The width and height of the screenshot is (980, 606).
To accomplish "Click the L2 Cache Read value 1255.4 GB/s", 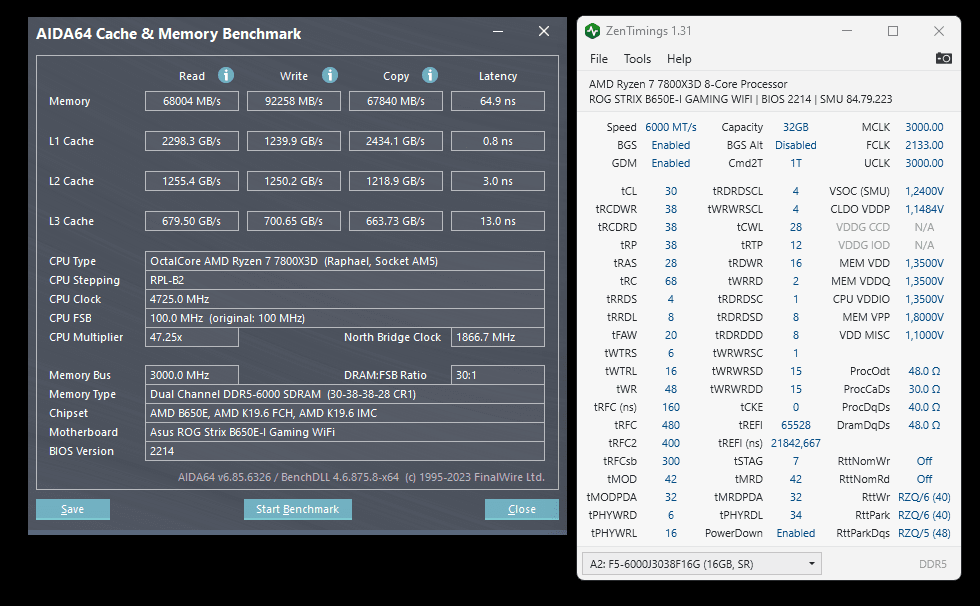I will tap(192, 181).
